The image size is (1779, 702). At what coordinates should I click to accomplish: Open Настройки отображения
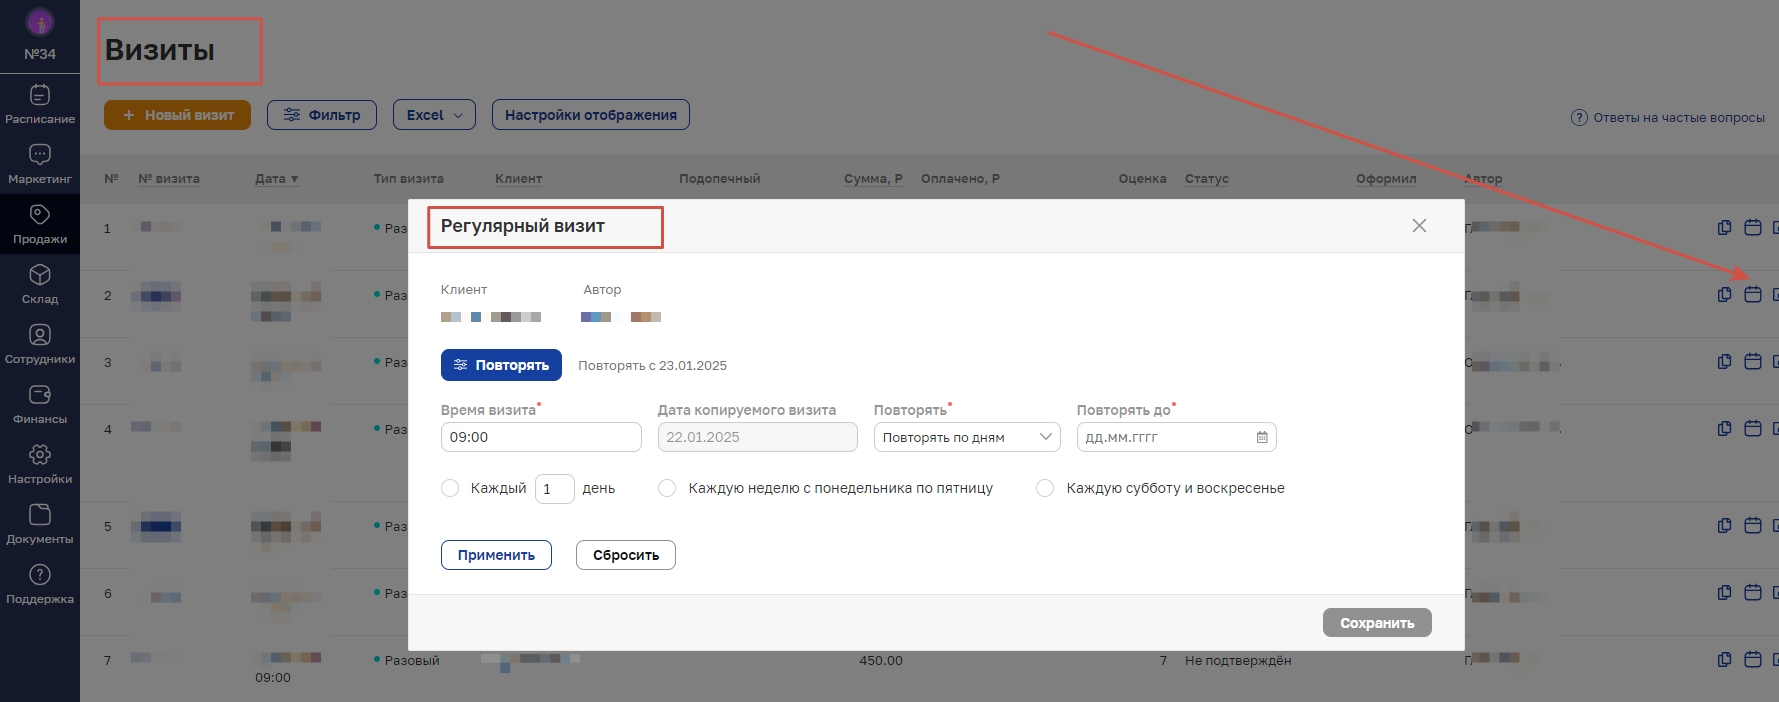coord(591,115)
